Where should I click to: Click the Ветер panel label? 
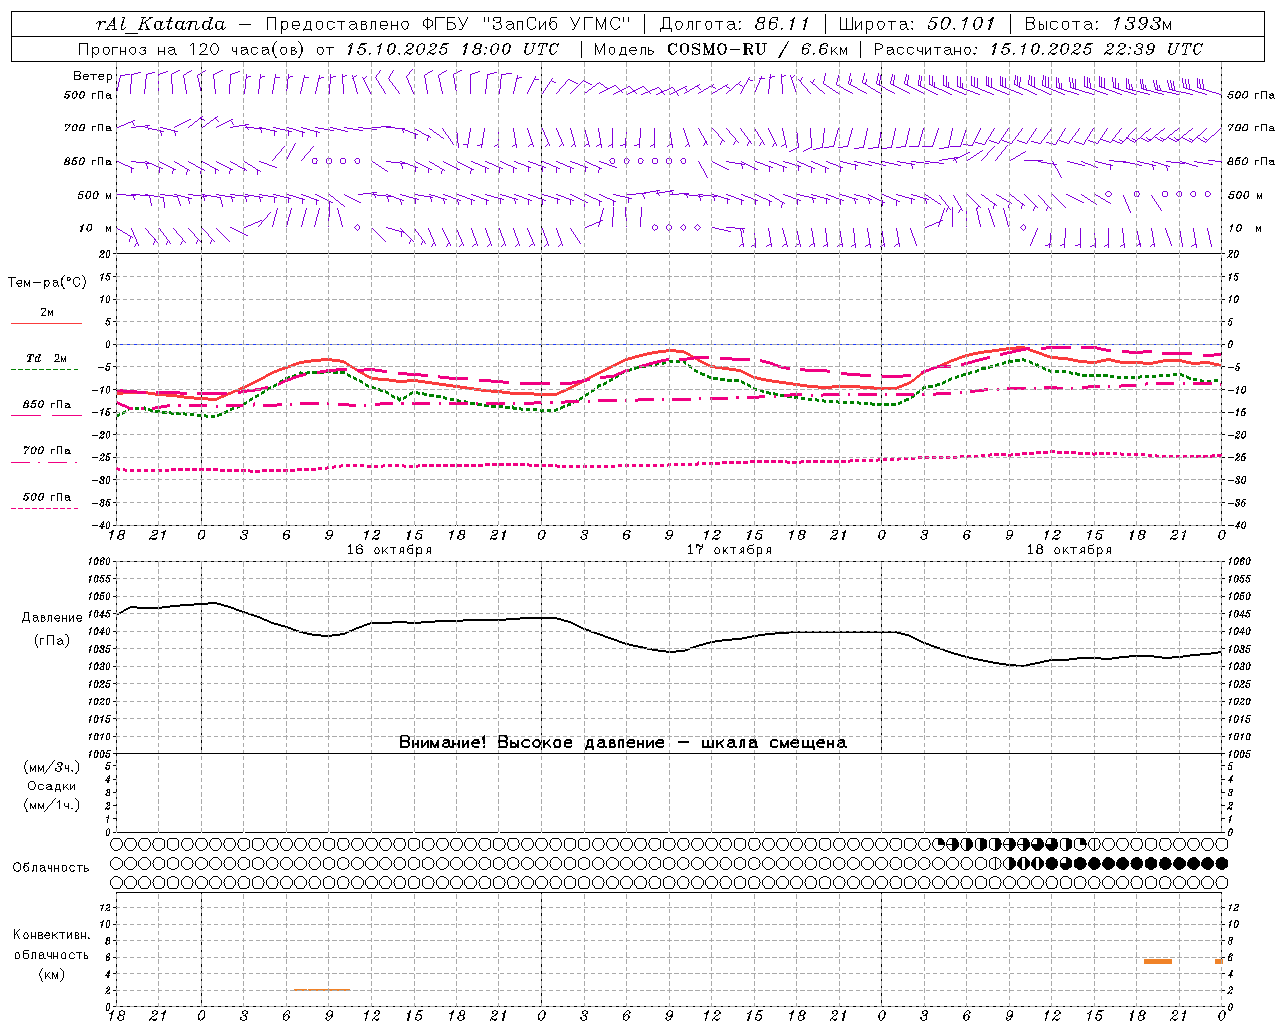point(92,76)
